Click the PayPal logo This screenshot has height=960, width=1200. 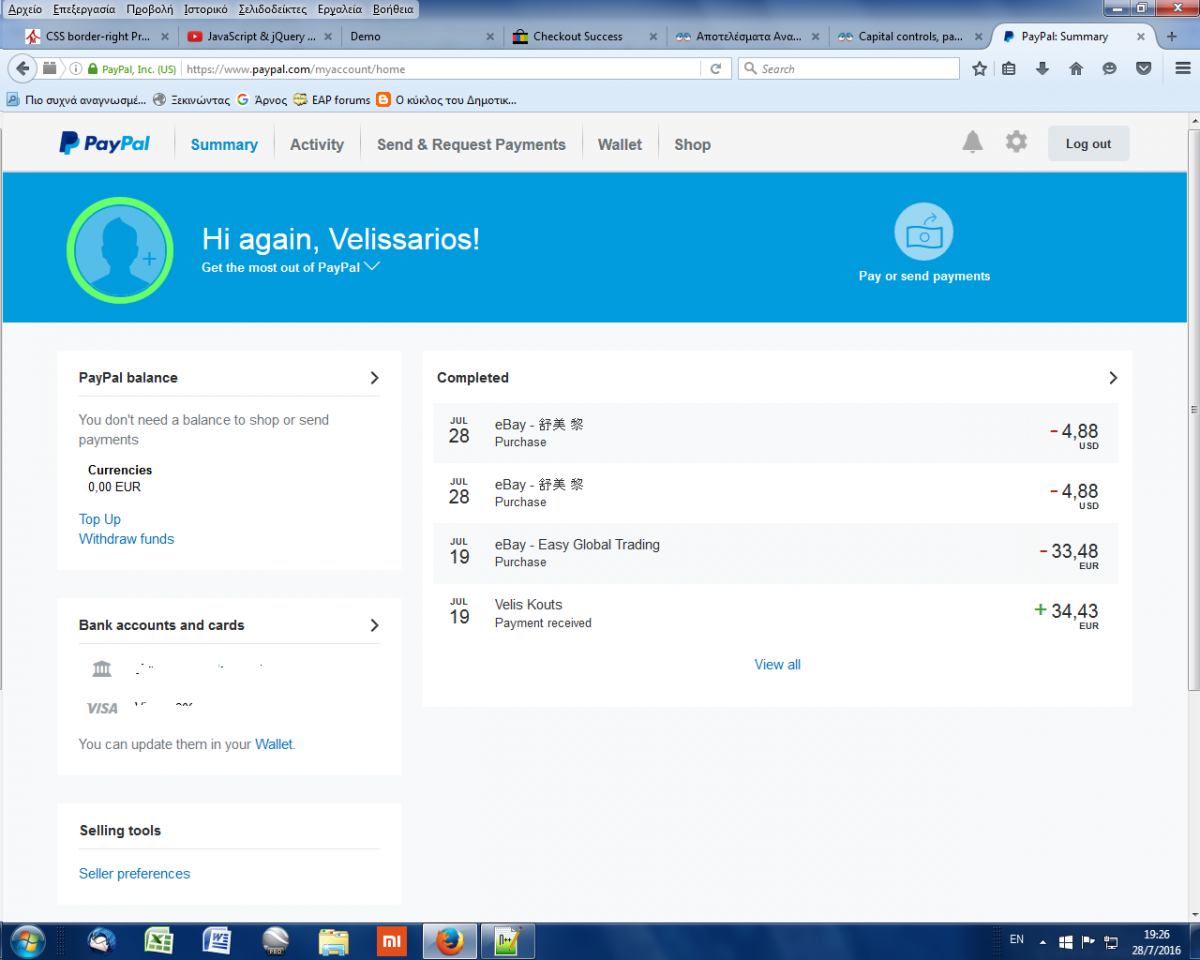(104, 144)
